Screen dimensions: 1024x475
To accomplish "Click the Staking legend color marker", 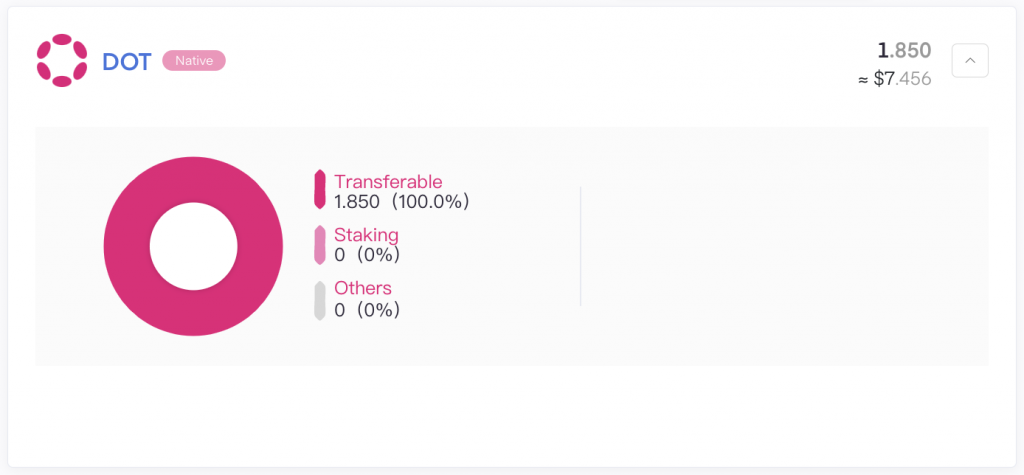I will pos(319,245).
